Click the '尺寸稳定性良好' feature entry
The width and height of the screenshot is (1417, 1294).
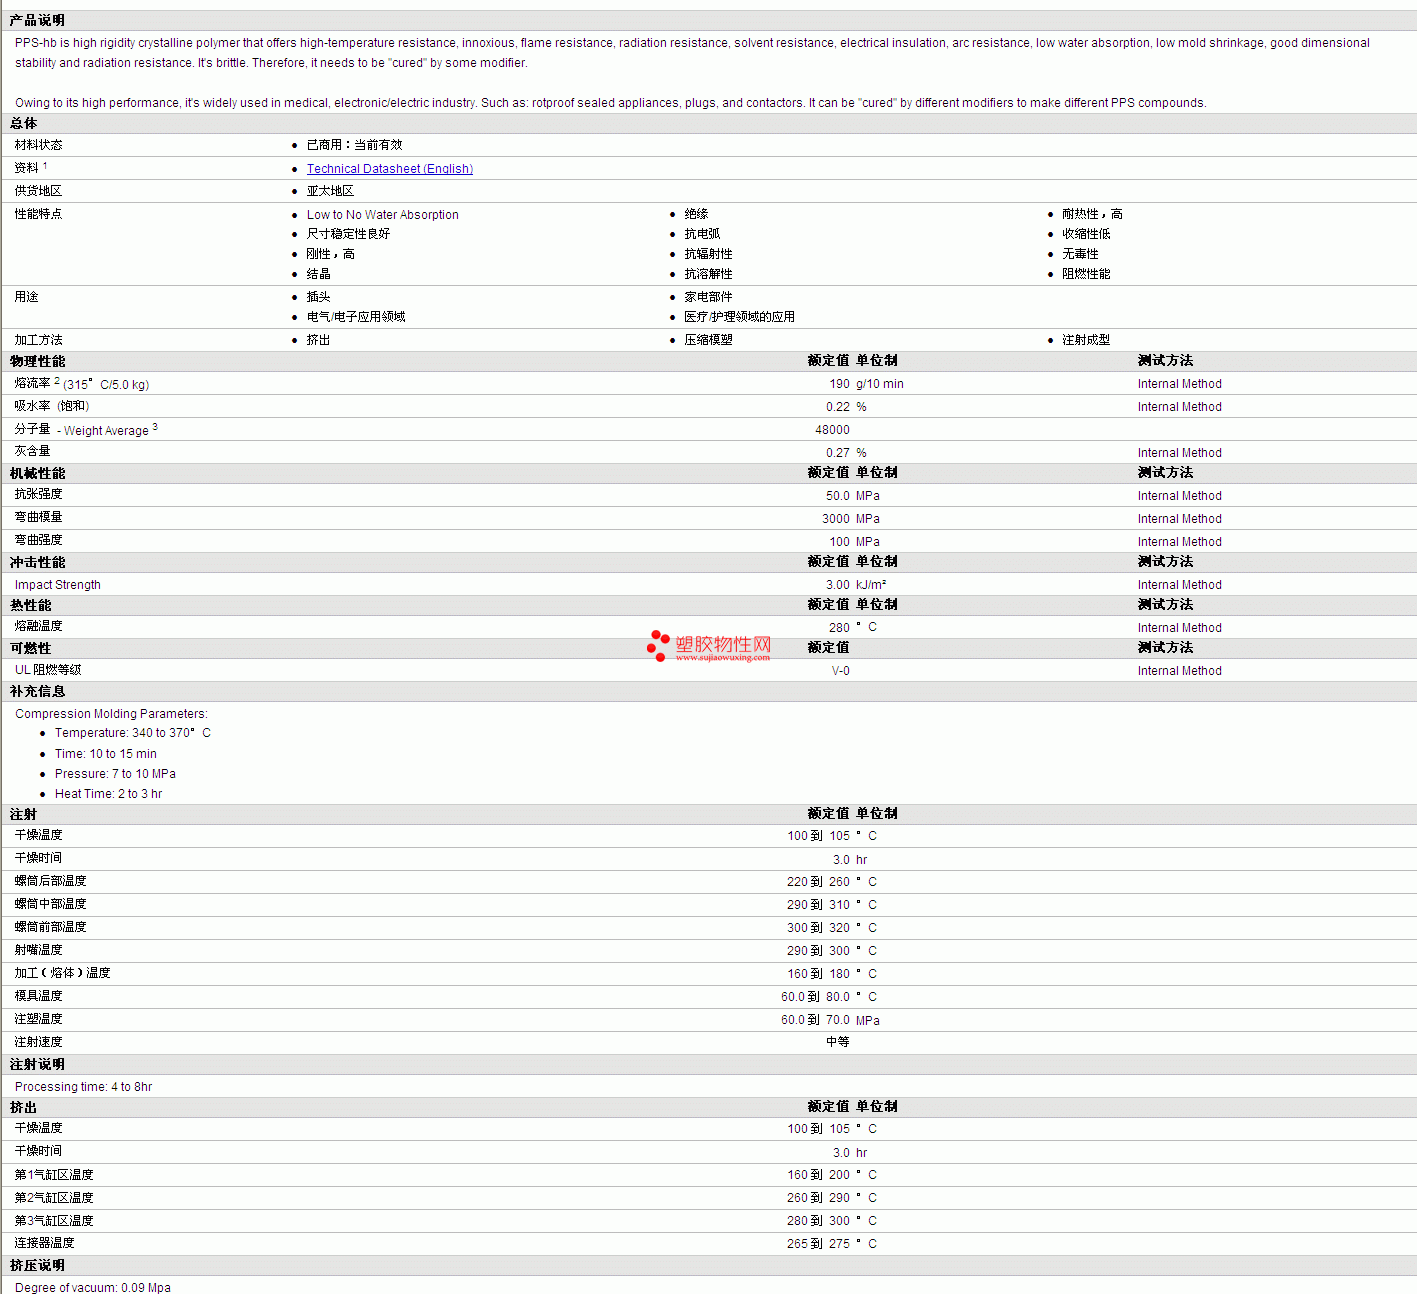(x=348, y=234)
